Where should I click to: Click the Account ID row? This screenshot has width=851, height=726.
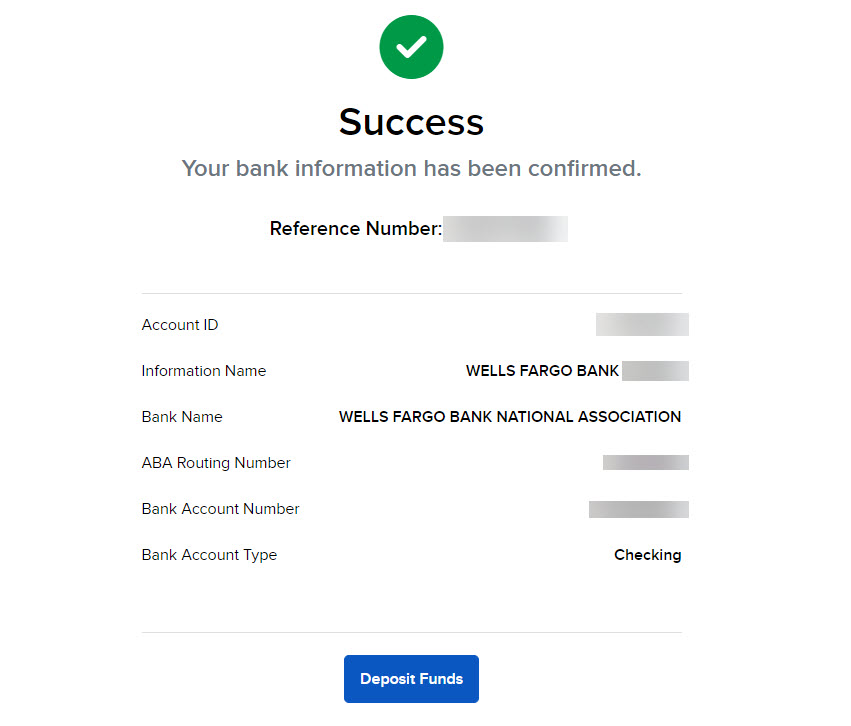(180, 324)
